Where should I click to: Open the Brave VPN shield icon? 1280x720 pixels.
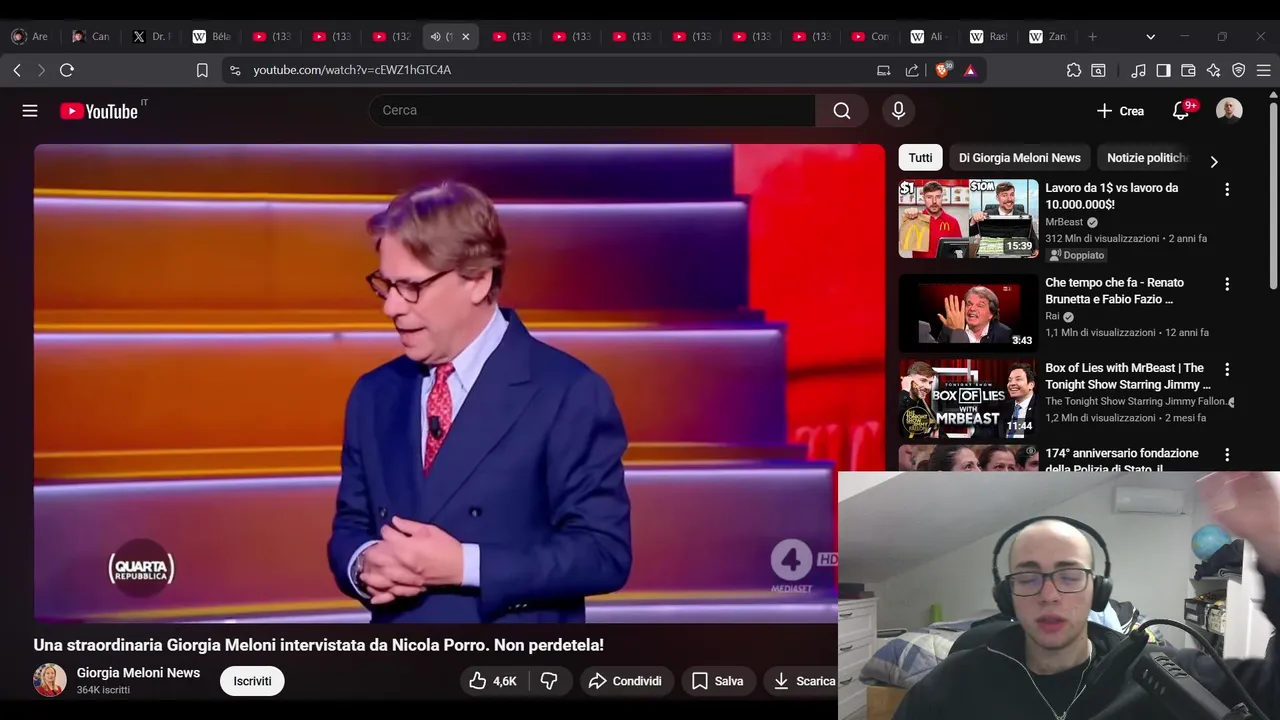pyautogui.click(x=1238, y=70)
